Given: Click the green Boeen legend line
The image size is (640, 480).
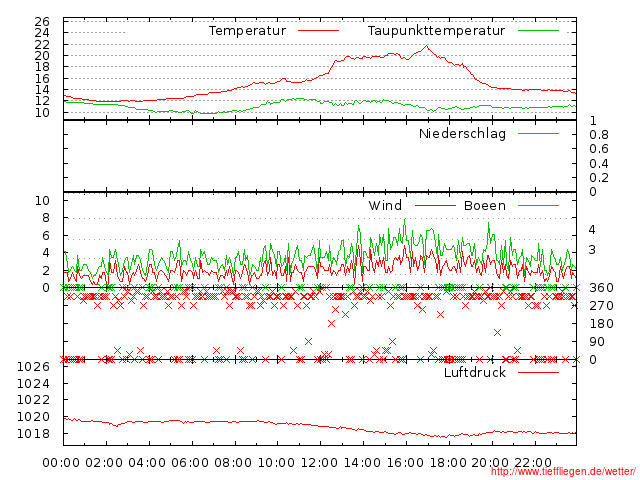Looking at the screenshot, I should click(538, 205).
